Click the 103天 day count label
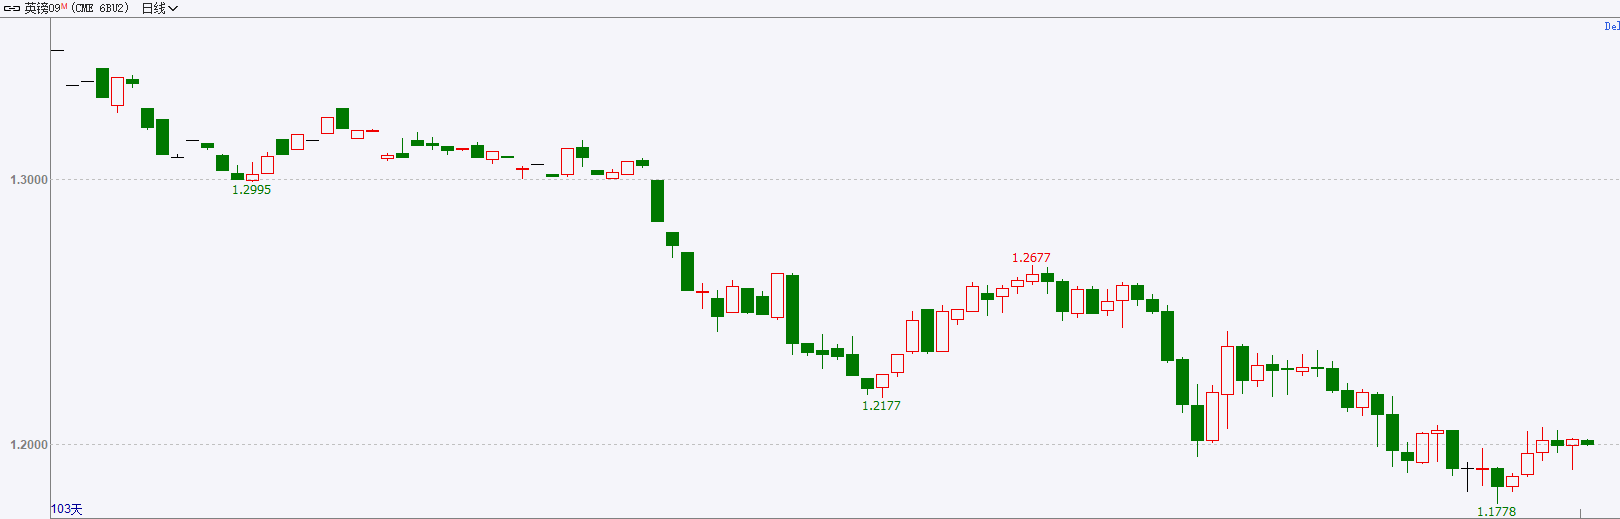 (67, 509)
